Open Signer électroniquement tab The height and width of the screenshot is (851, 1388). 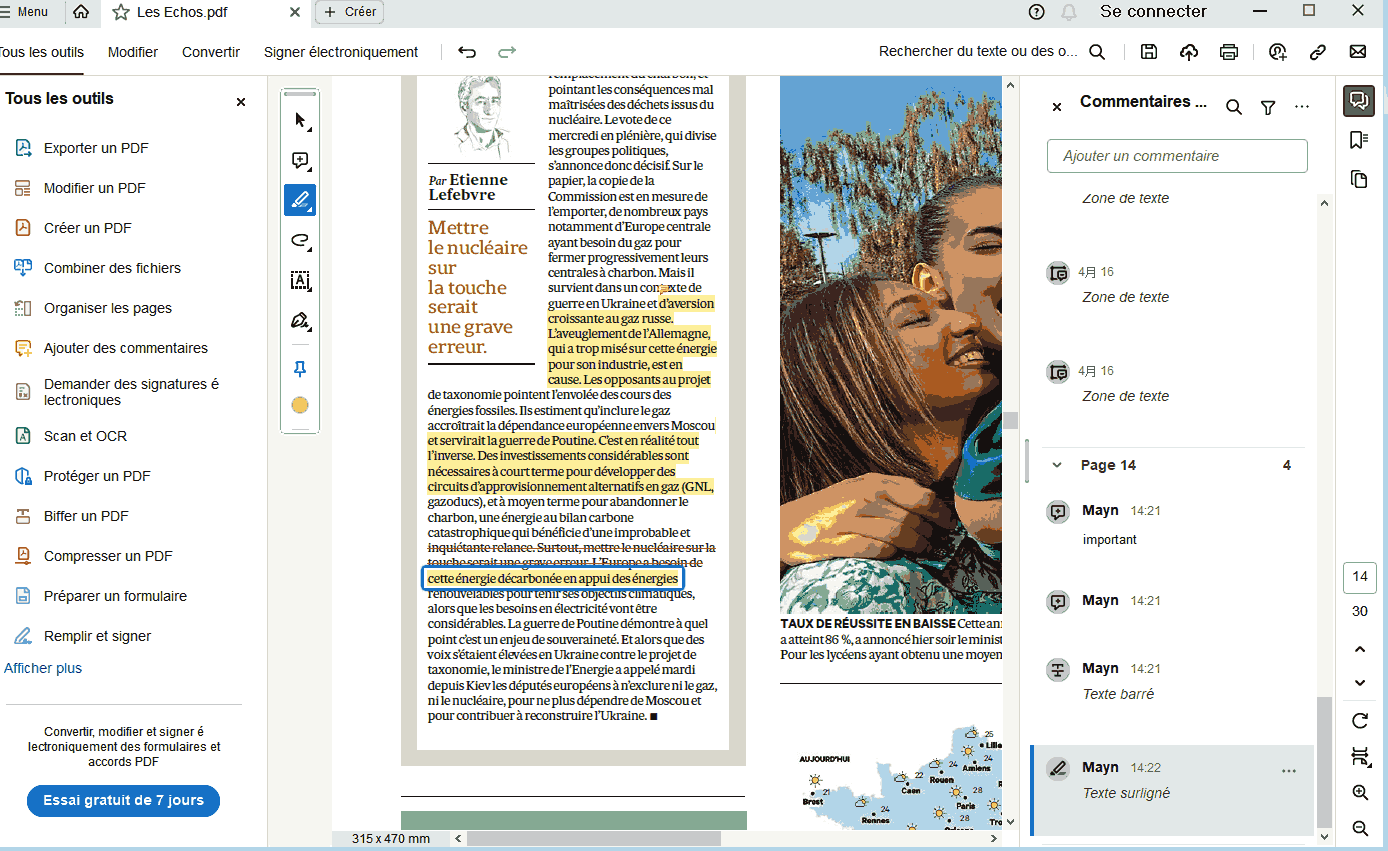point(341,52)
